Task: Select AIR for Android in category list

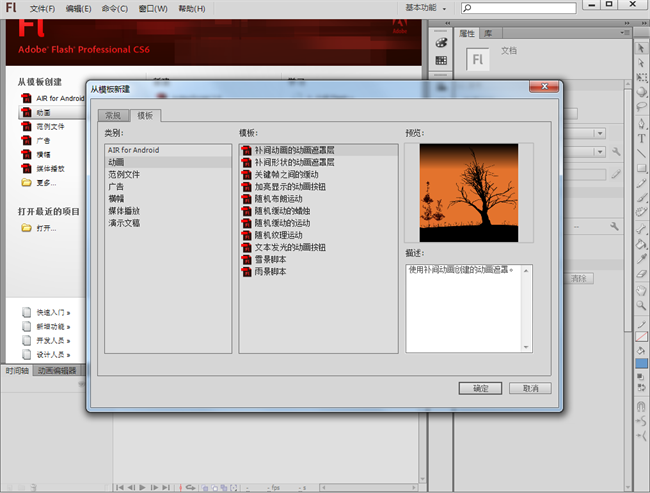Action: (x=168, y=150)
